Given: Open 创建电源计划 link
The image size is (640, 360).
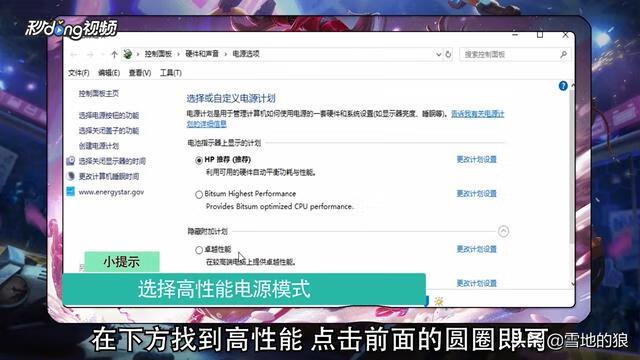Looking at the screenshot, I should [99, 146].
